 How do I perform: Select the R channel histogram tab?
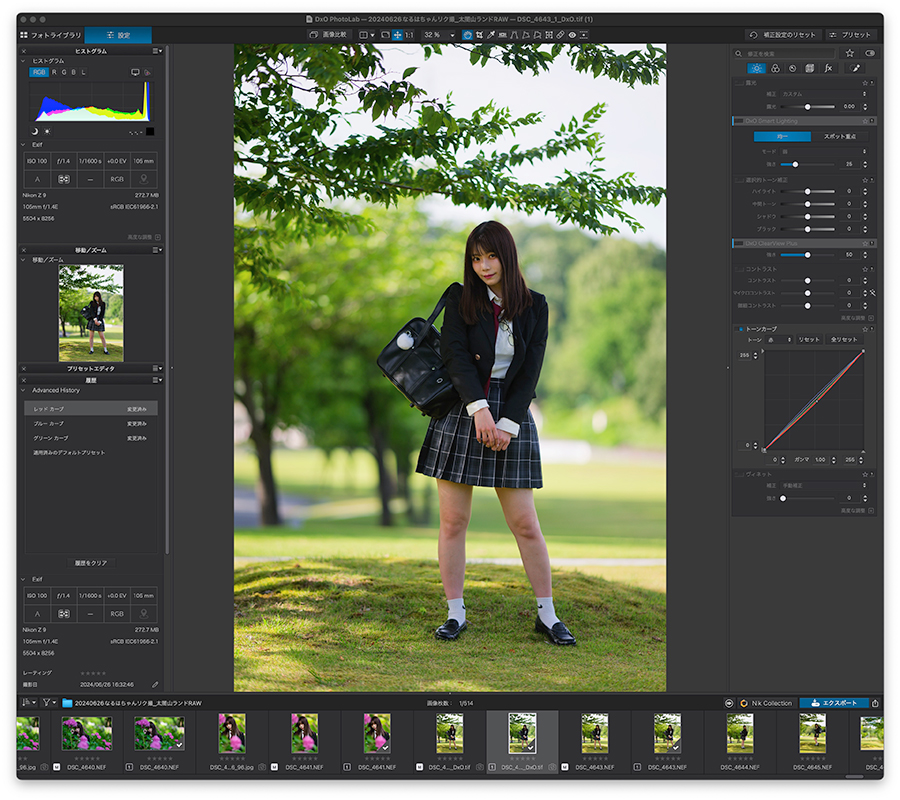coord(55,72)
